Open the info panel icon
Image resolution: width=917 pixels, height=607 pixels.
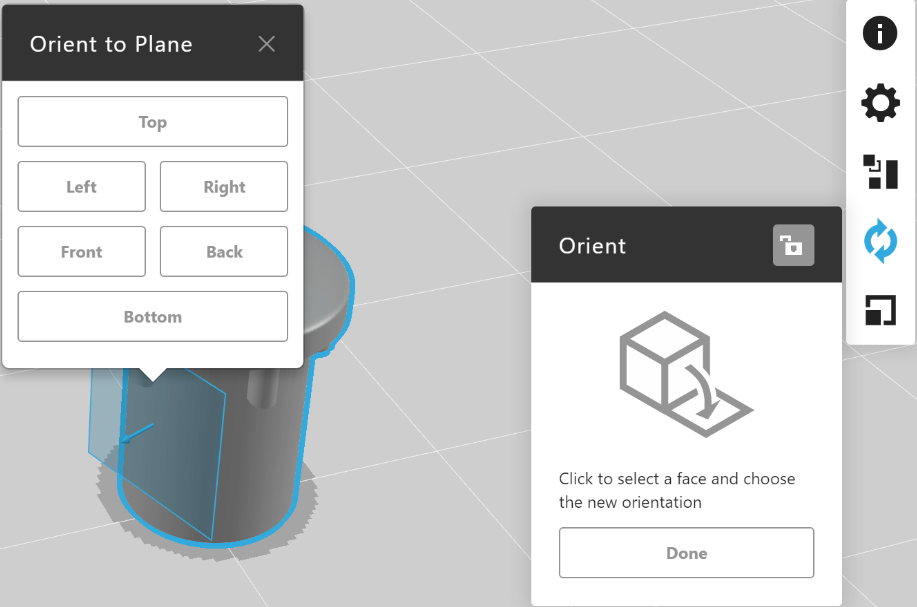pos(880,33)
